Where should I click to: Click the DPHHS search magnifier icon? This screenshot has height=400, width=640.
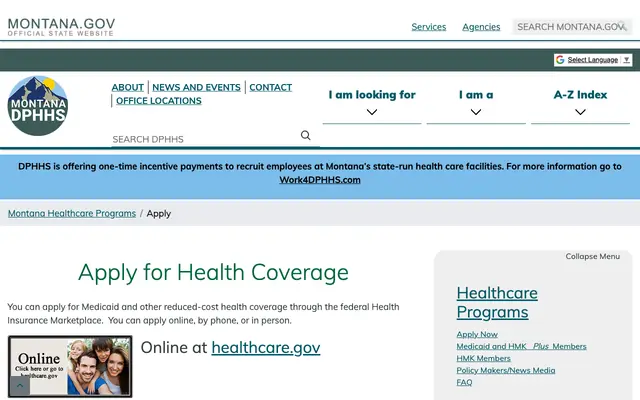pyautogui.click(x=305, y=135)
